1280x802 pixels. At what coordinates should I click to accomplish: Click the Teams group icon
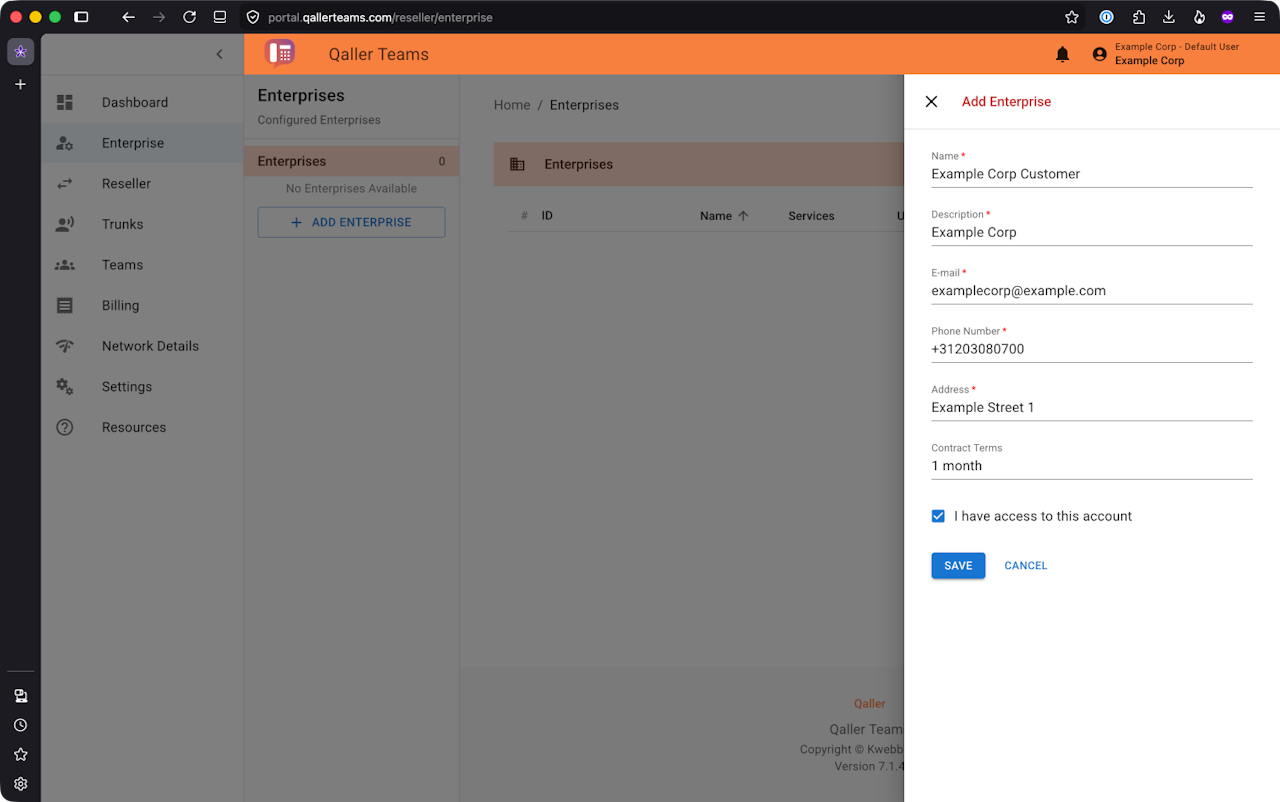(65, 265)
